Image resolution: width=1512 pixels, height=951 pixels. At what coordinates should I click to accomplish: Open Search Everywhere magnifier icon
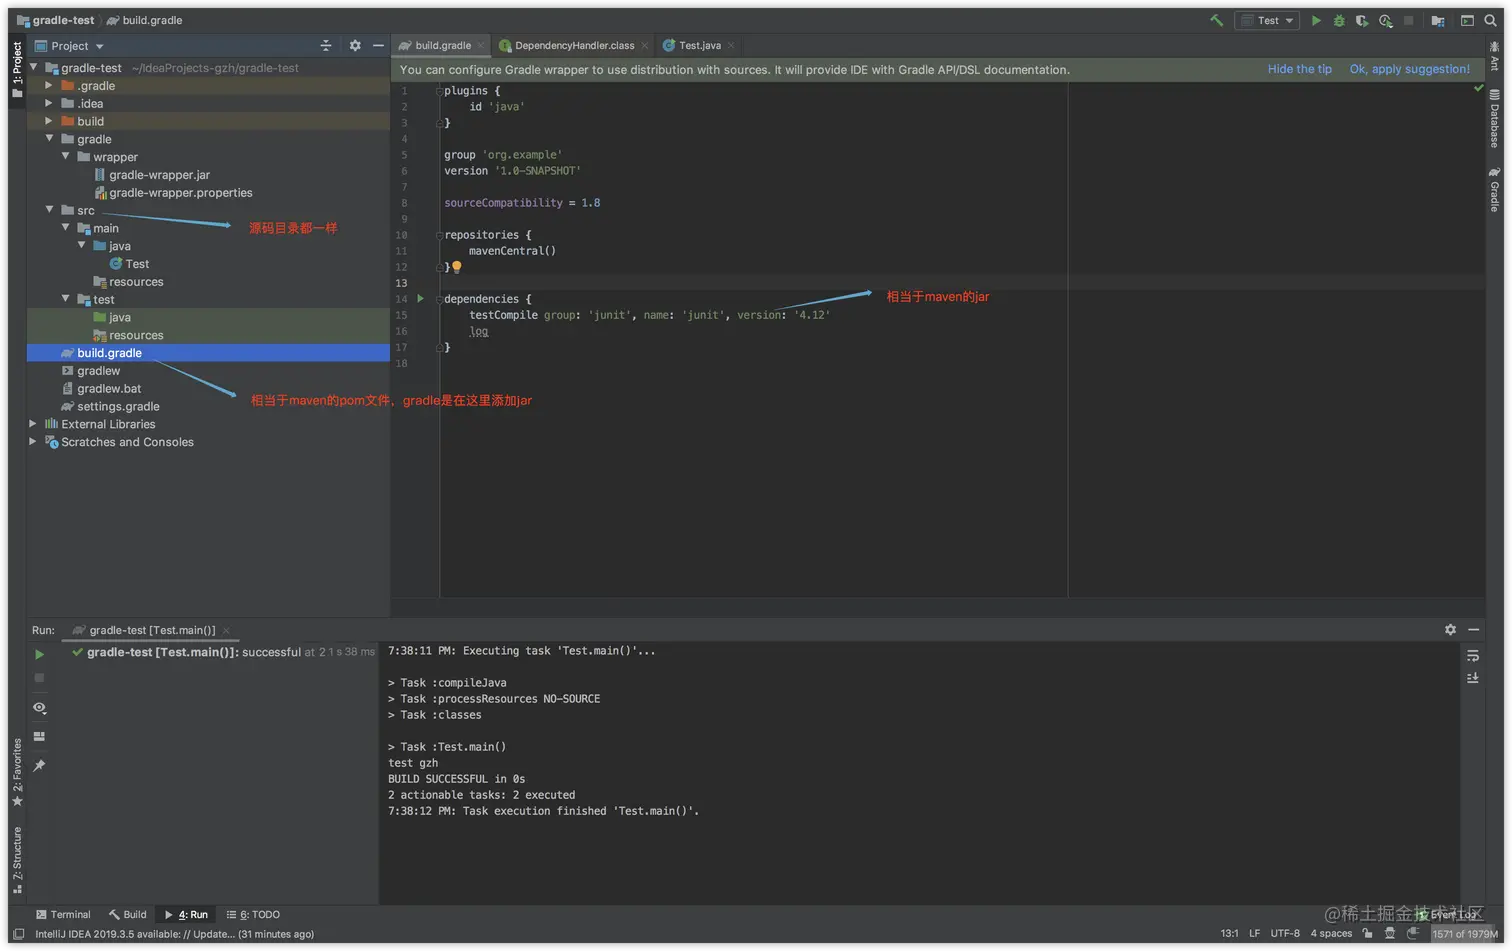tap(1490, 20)
